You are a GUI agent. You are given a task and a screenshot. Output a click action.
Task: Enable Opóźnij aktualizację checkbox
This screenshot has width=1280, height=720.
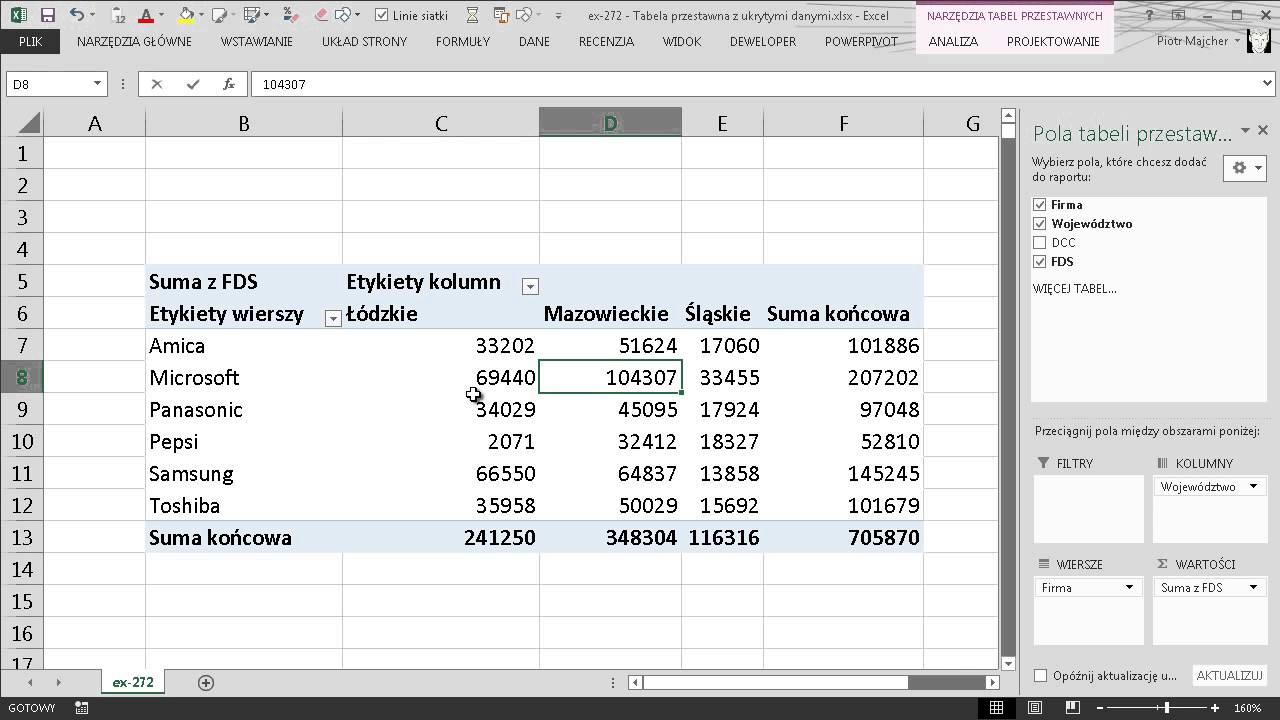point(1040,676)
